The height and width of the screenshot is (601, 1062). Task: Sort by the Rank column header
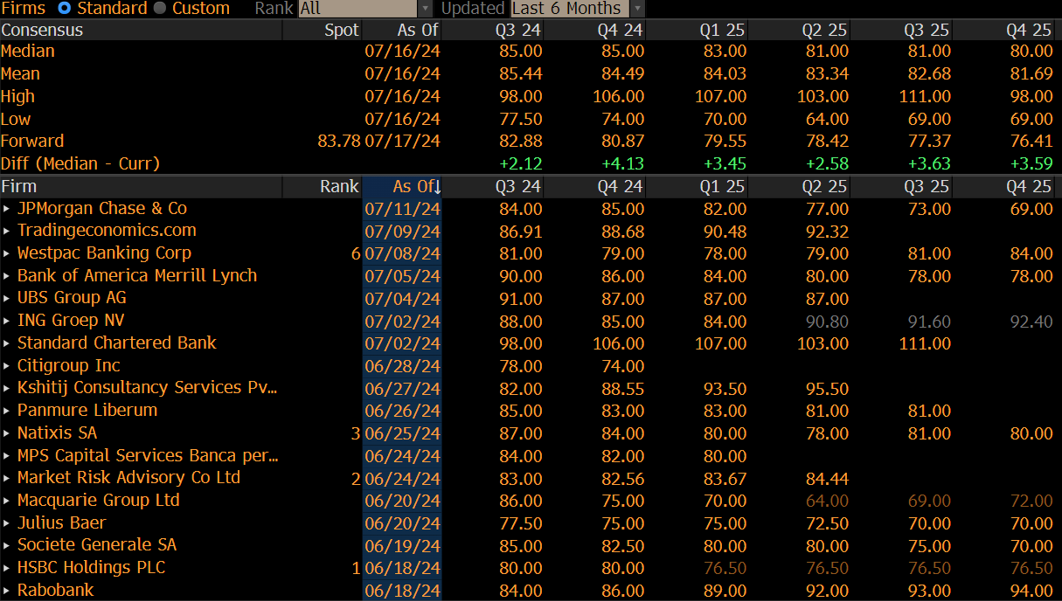coord(339,186)
